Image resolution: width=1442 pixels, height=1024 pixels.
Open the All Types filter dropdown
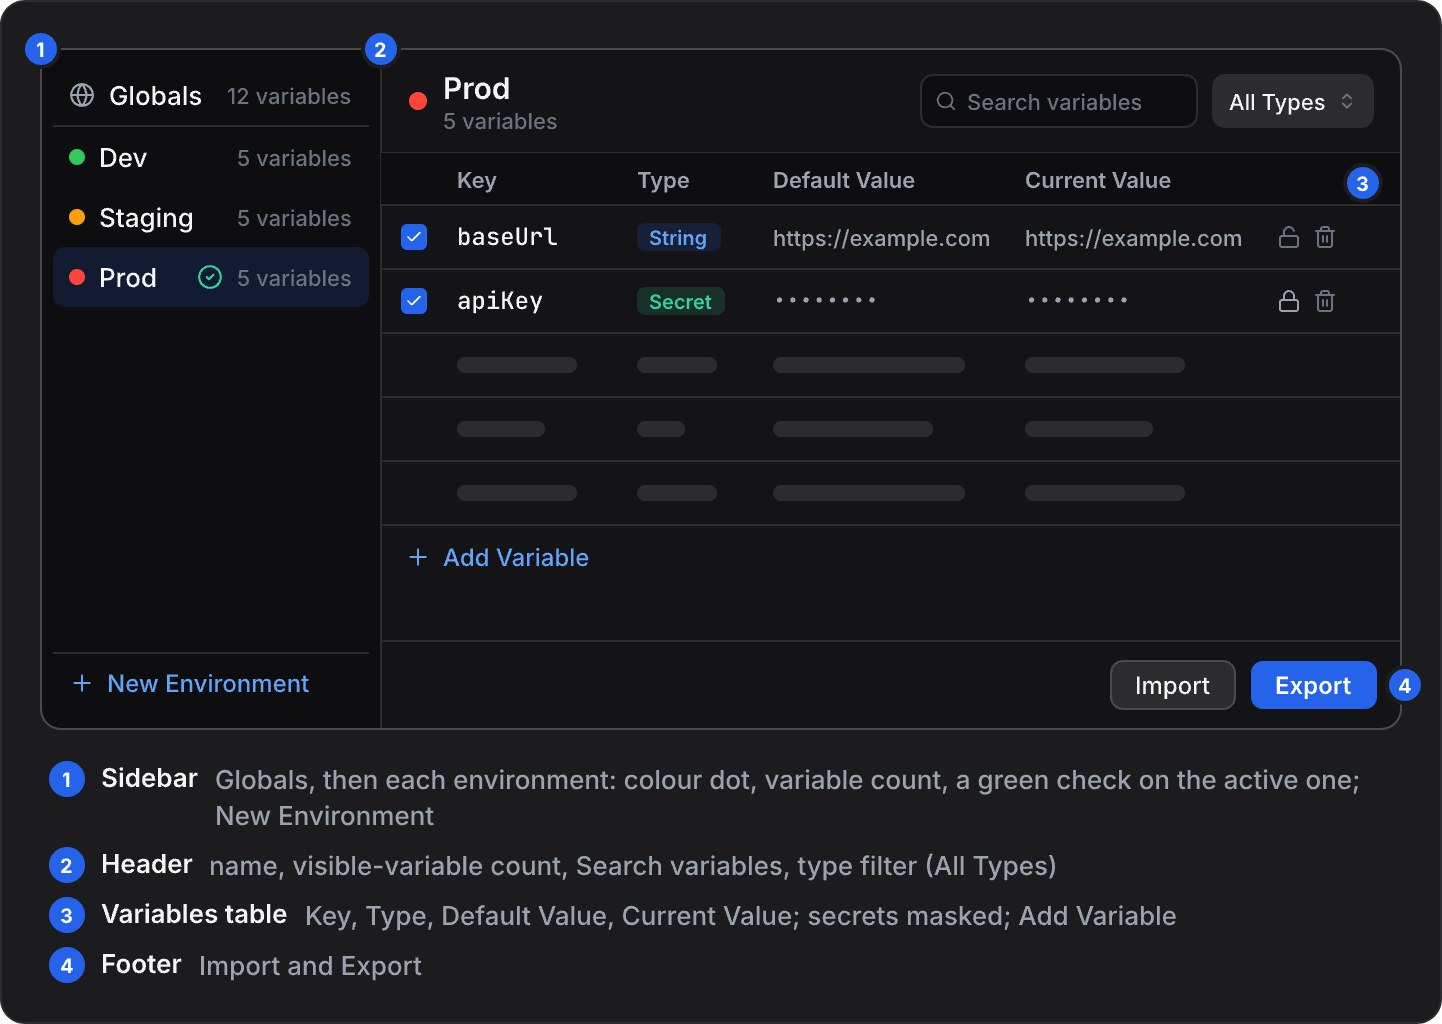[1292, 101]
